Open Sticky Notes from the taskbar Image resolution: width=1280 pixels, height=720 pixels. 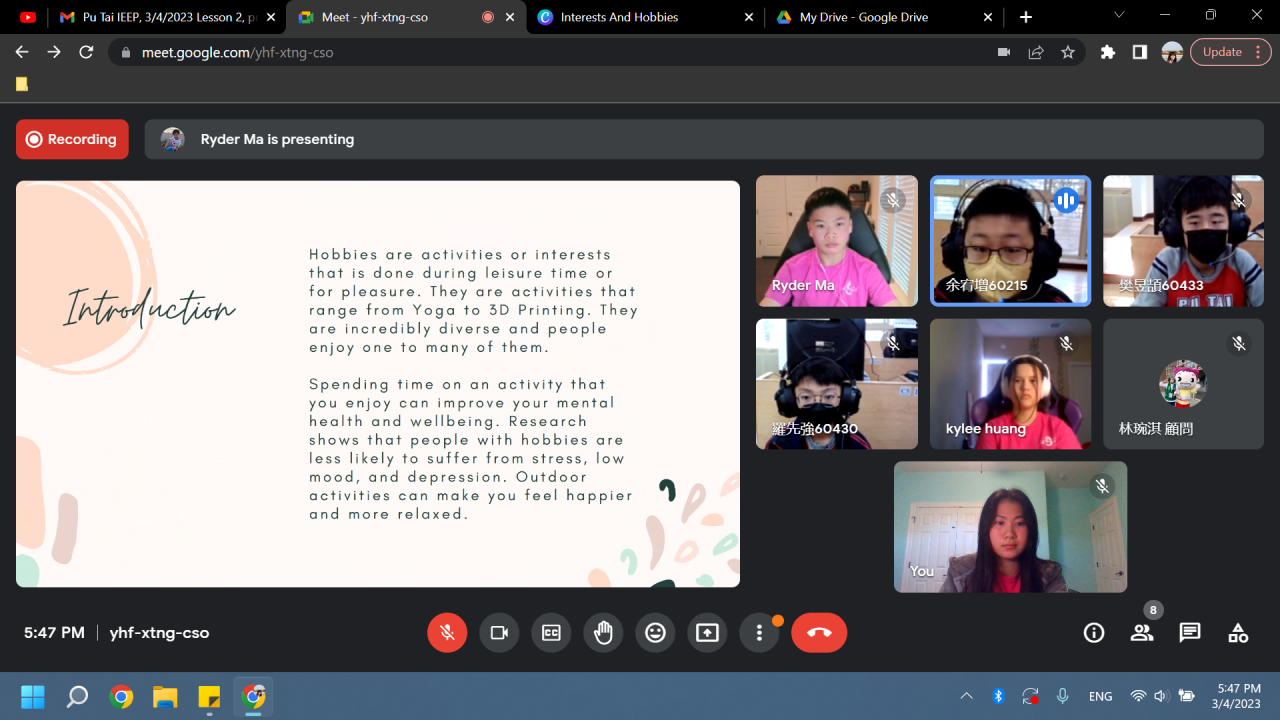[209, 696]
